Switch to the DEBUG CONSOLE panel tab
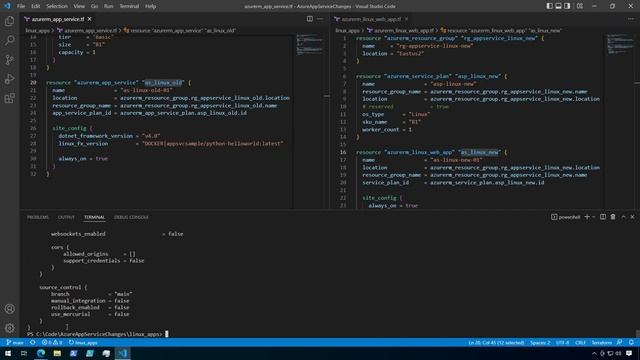The height and width of the screenshot is (360, 640). (131, 217)
